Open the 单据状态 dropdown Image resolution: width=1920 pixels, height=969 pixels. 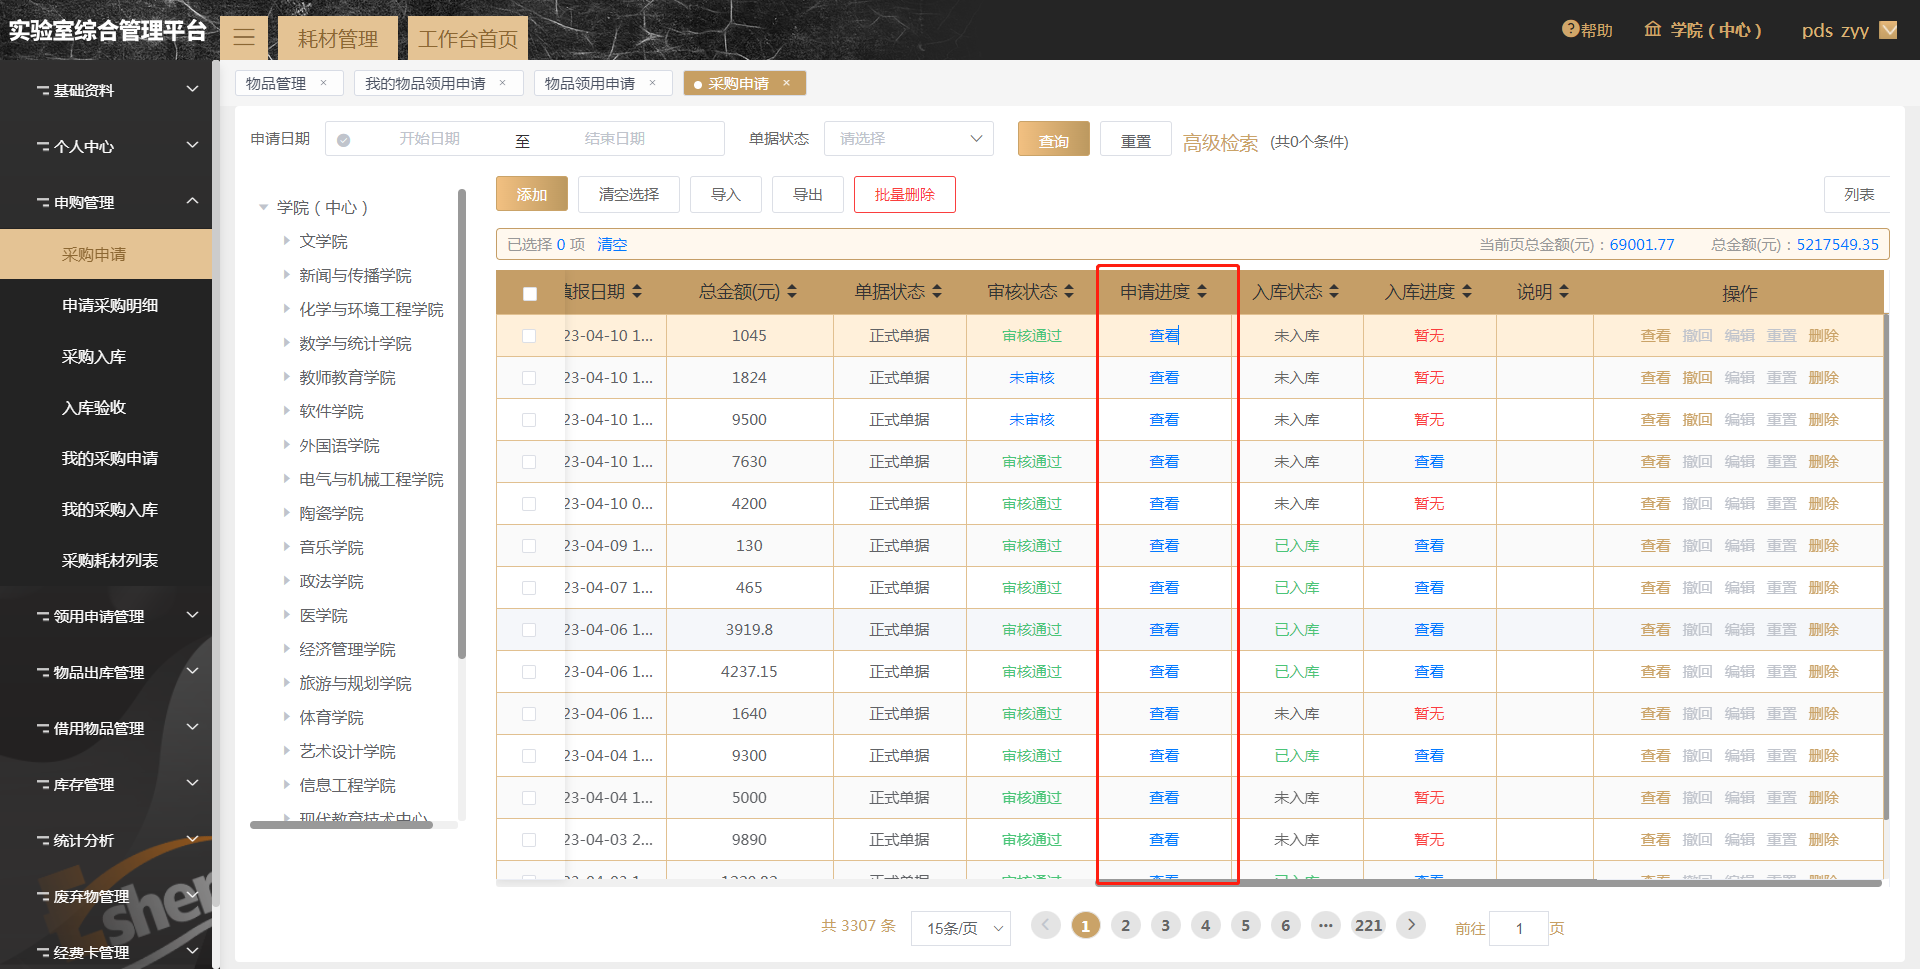[908, 139]
